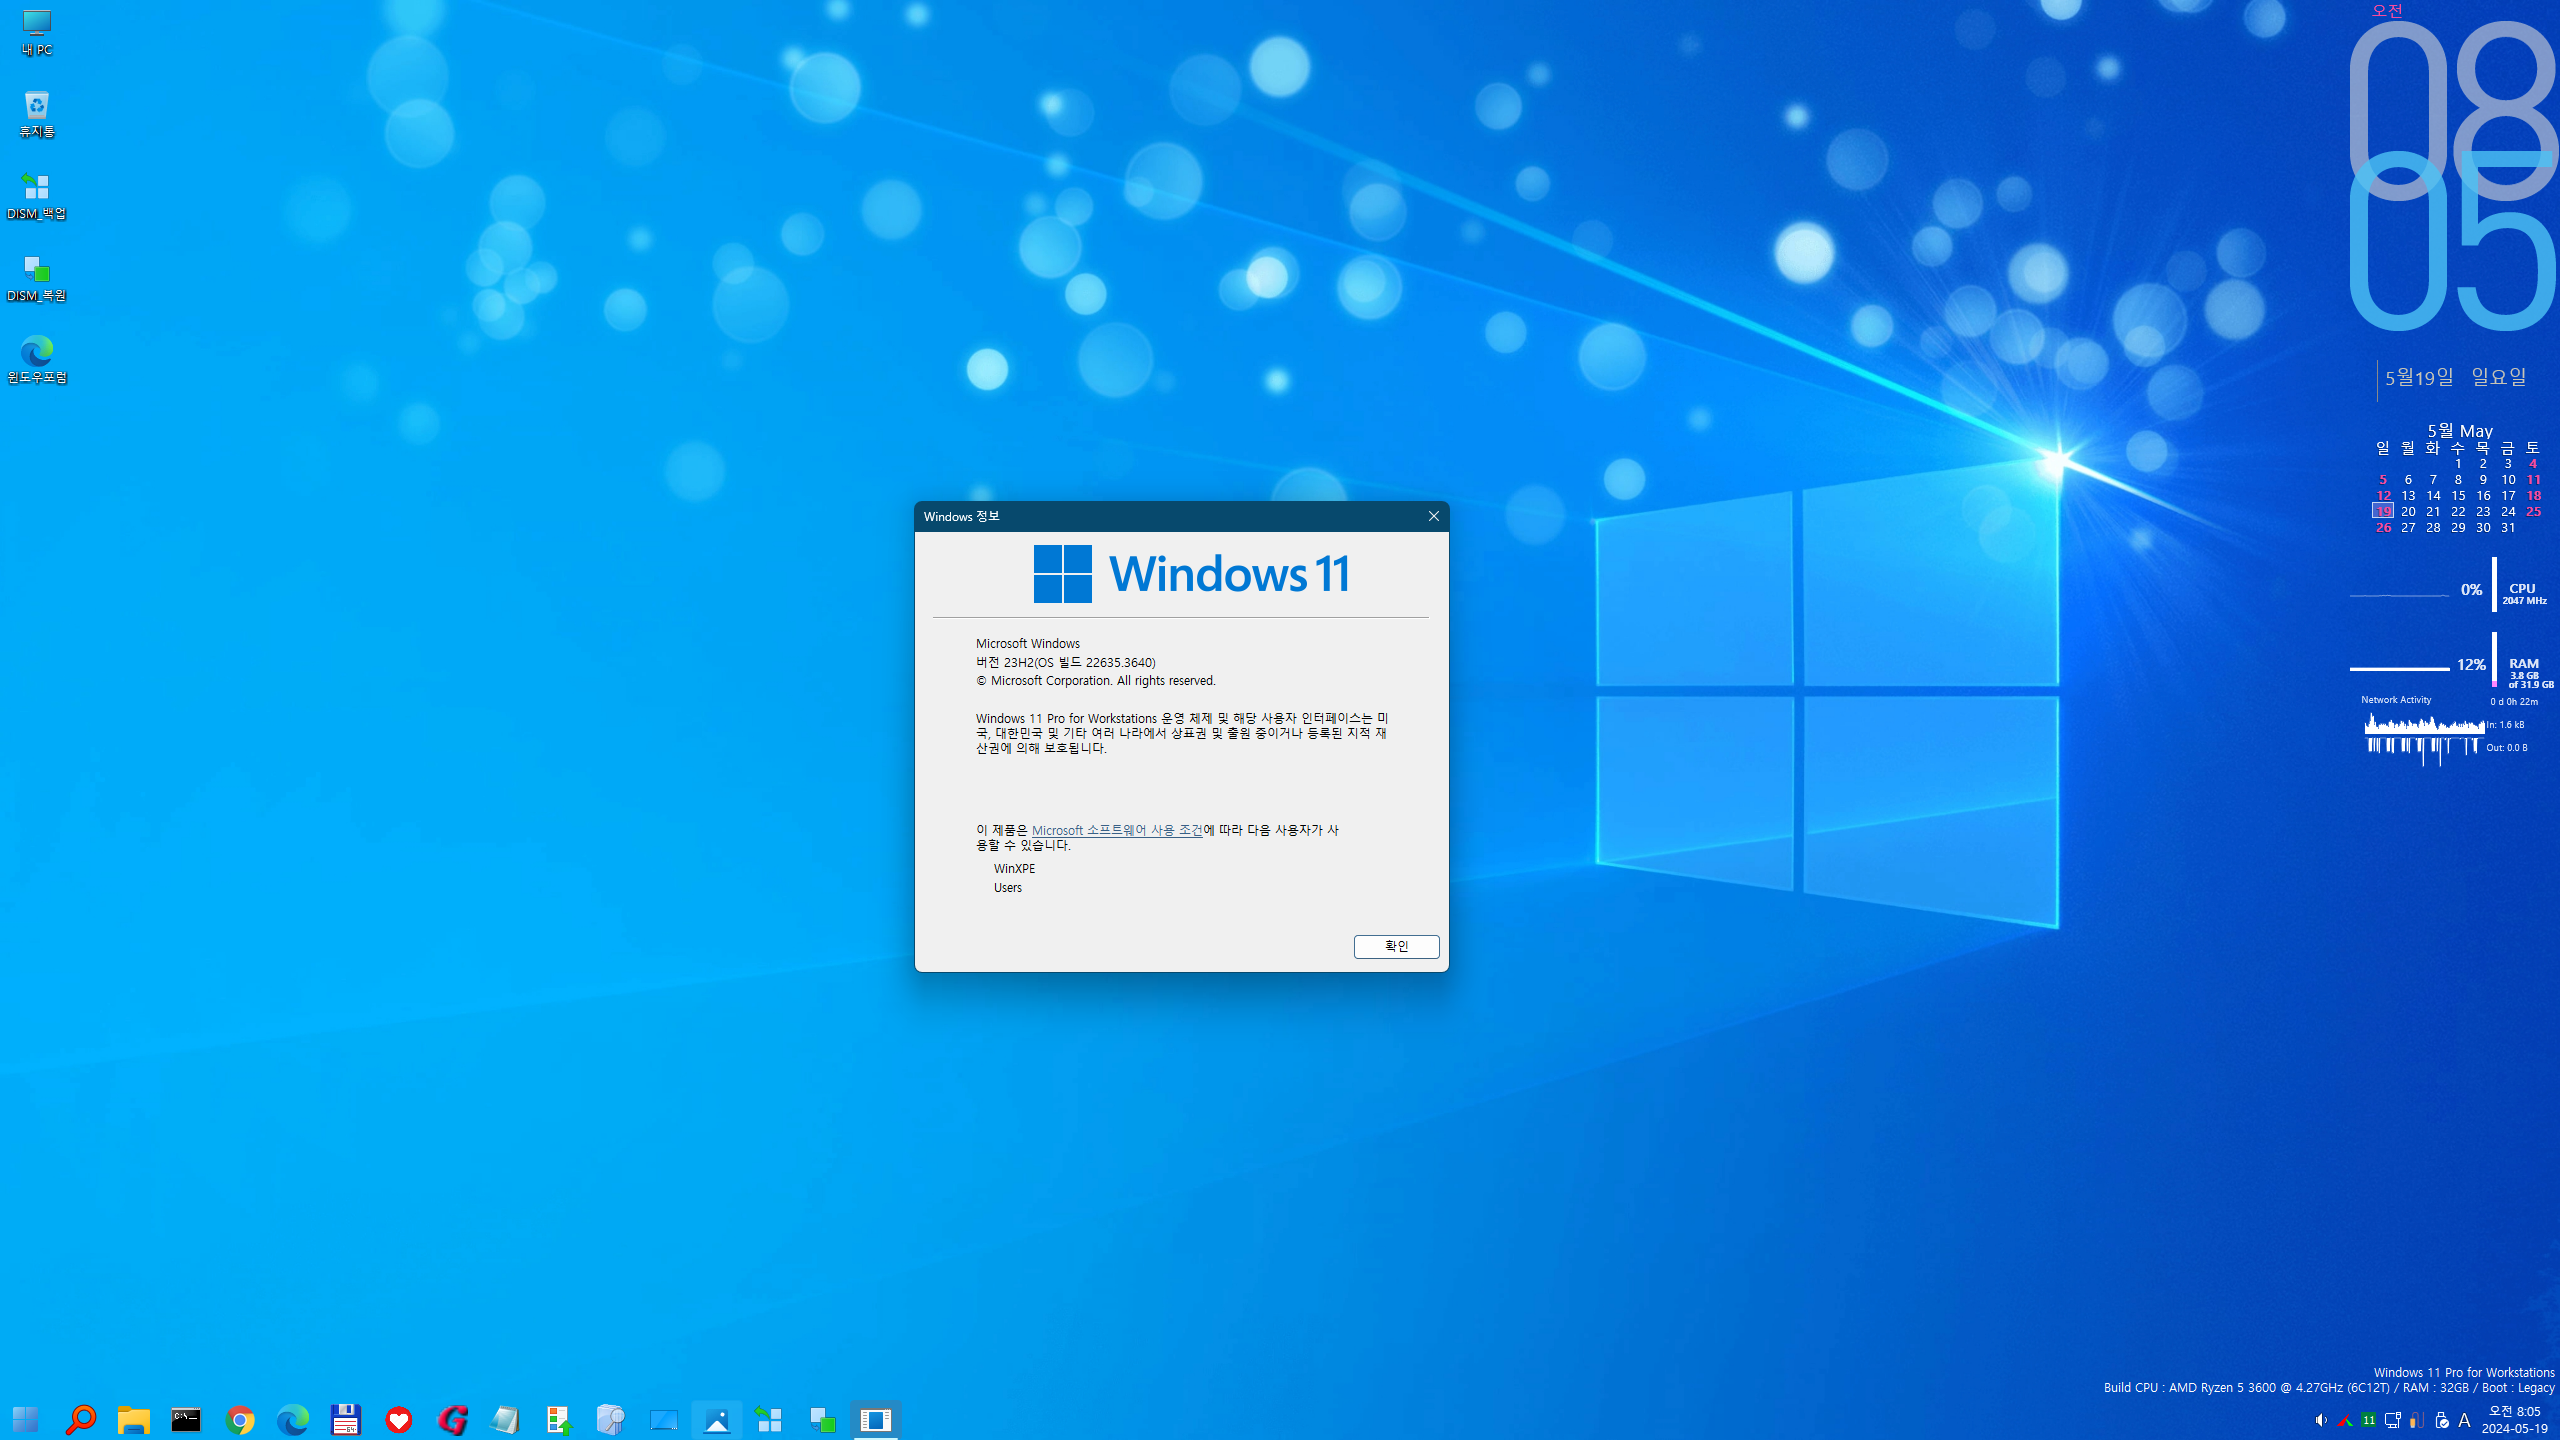Click the Windows 11 Pro for Workstations watermark text
Screen dimensions: 2560x1440
2464,1372
